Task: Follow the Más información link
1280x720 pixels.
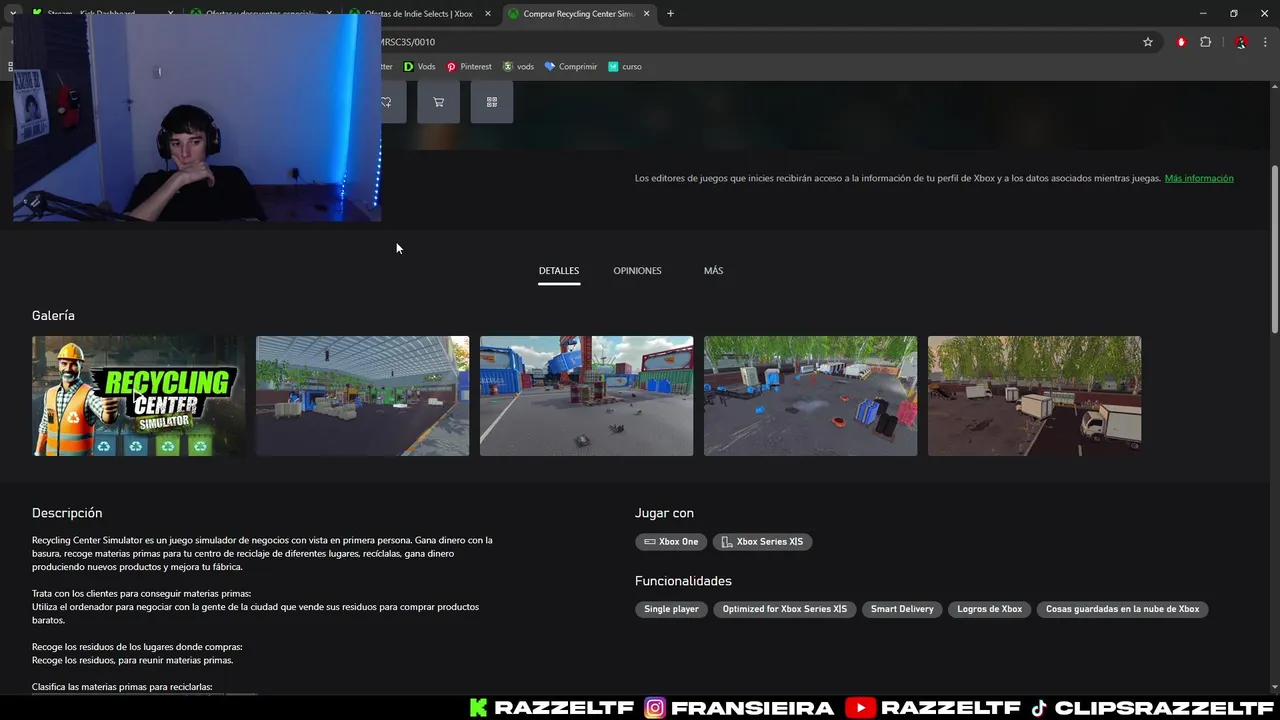Action: [x=1199, y=178]
